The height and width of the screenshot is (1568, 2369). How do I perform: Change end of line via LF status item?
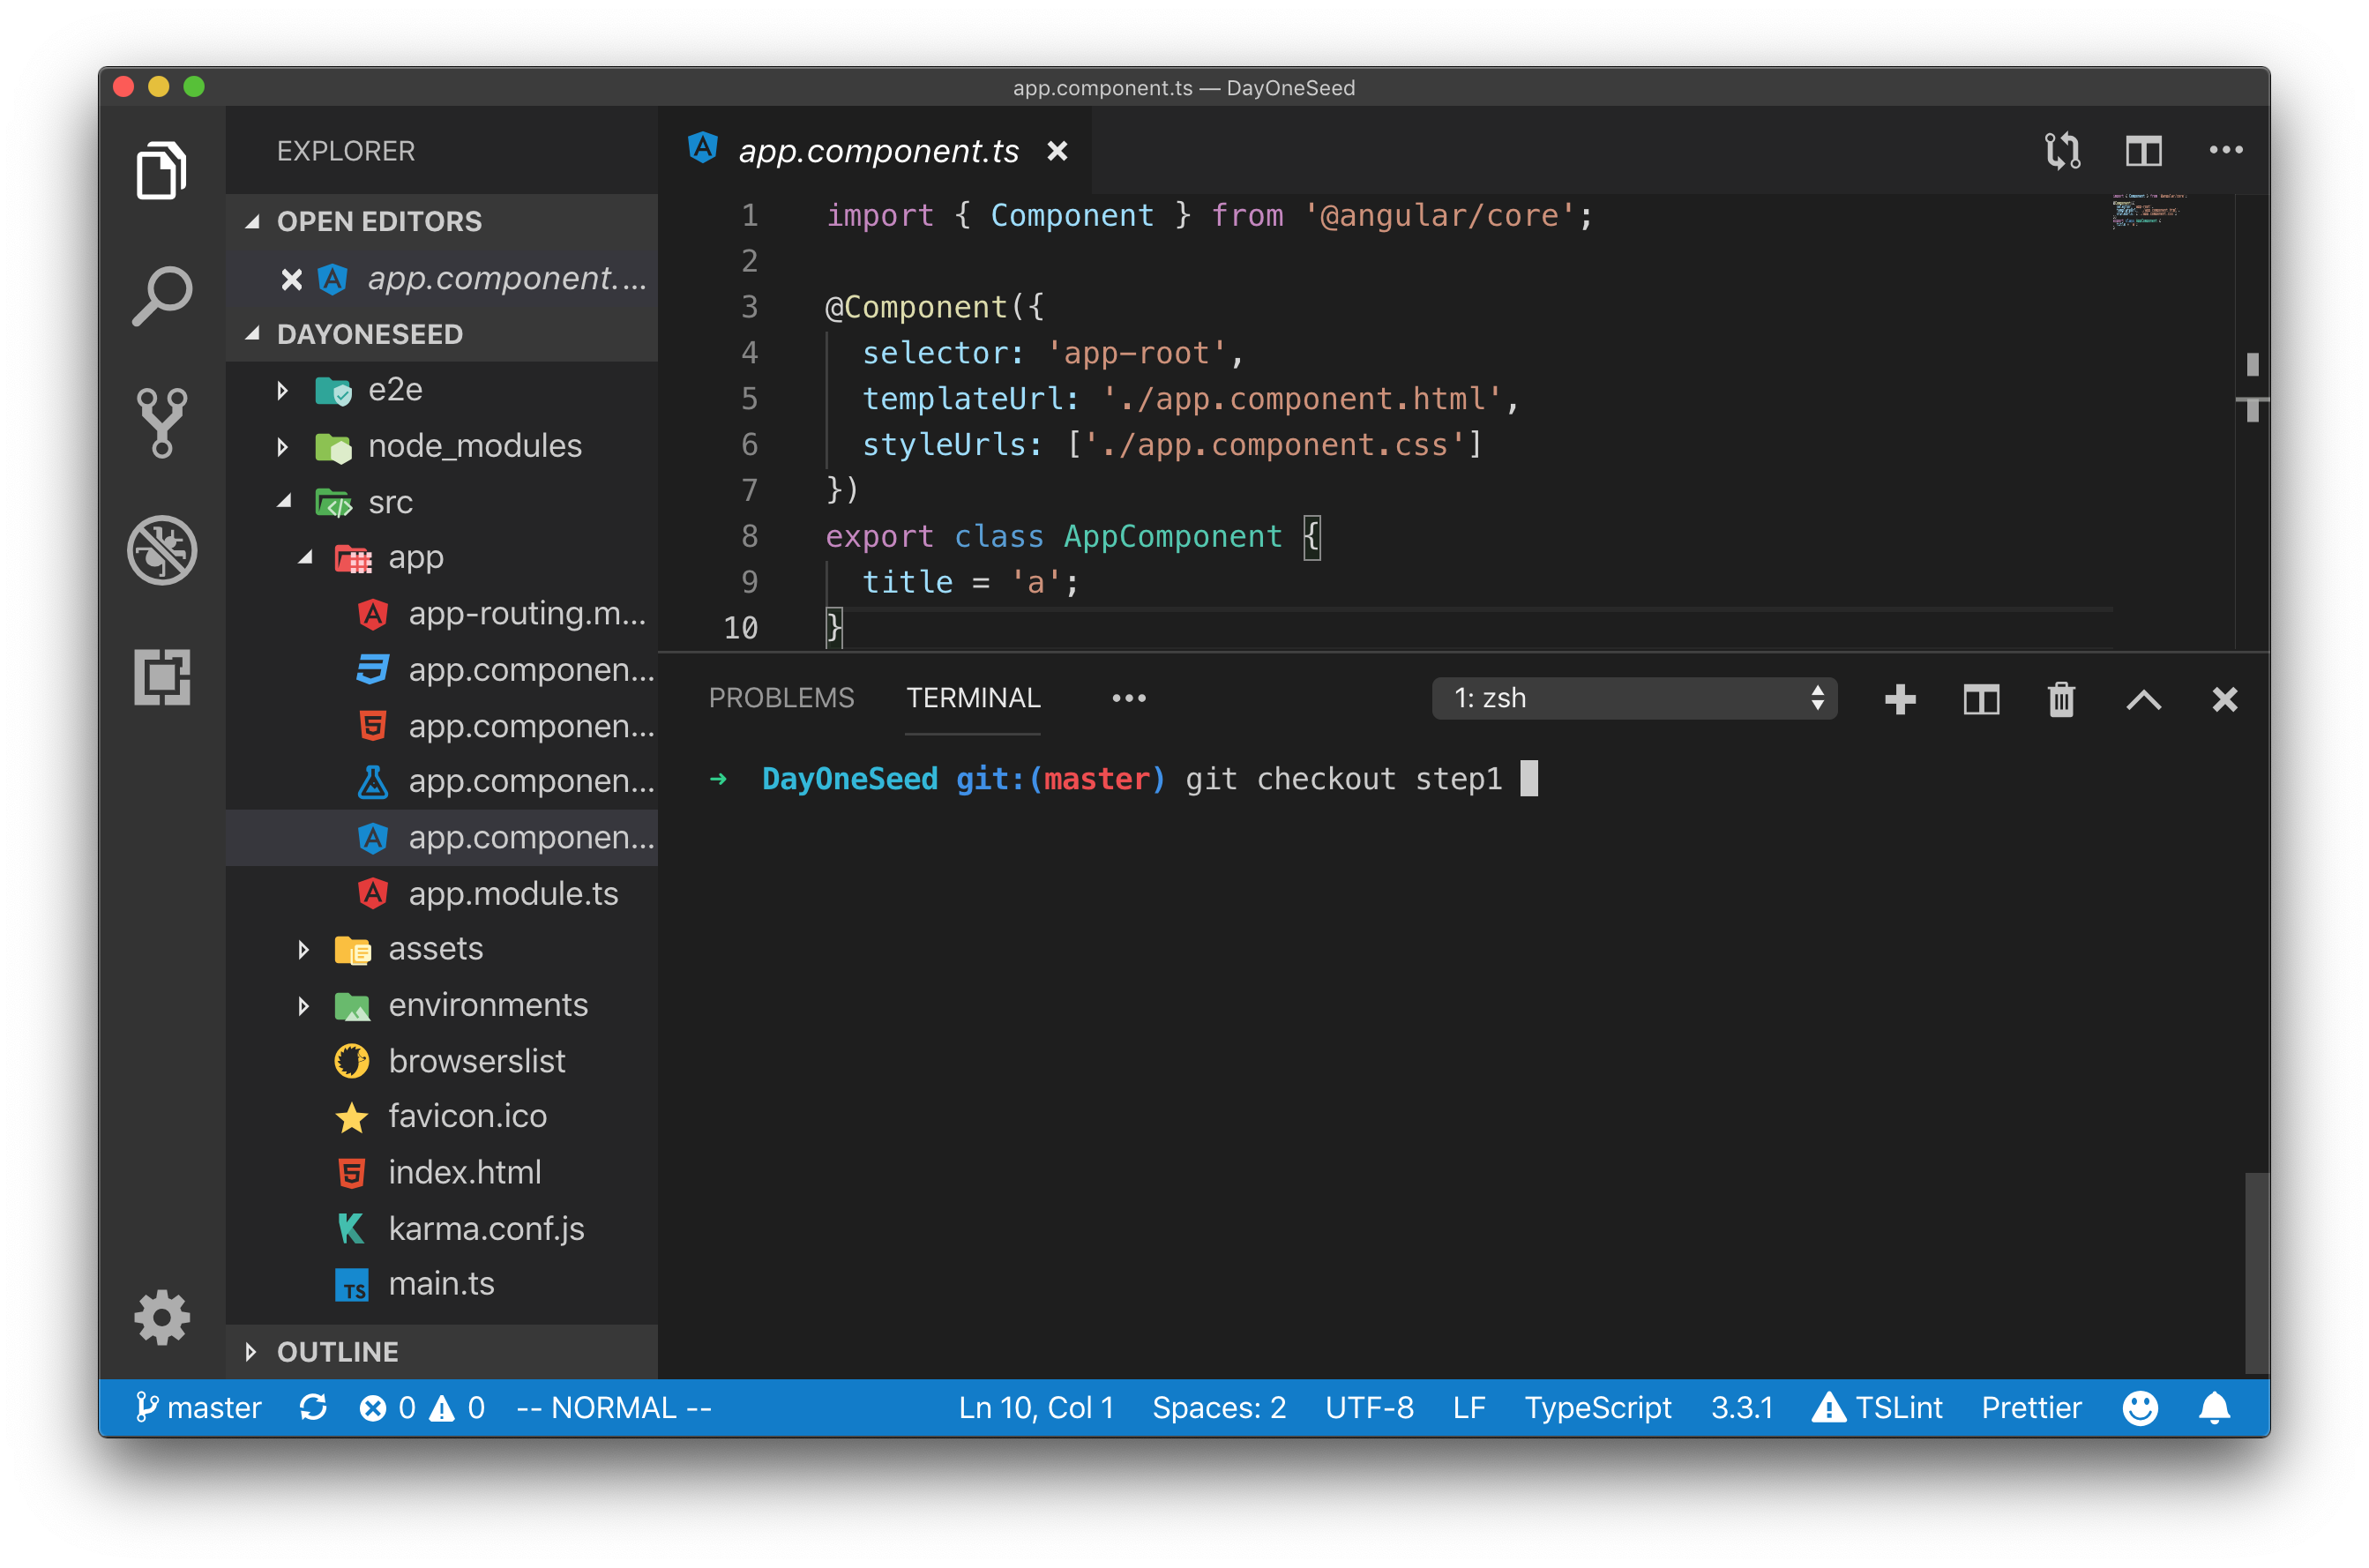coord(1468,1408)
